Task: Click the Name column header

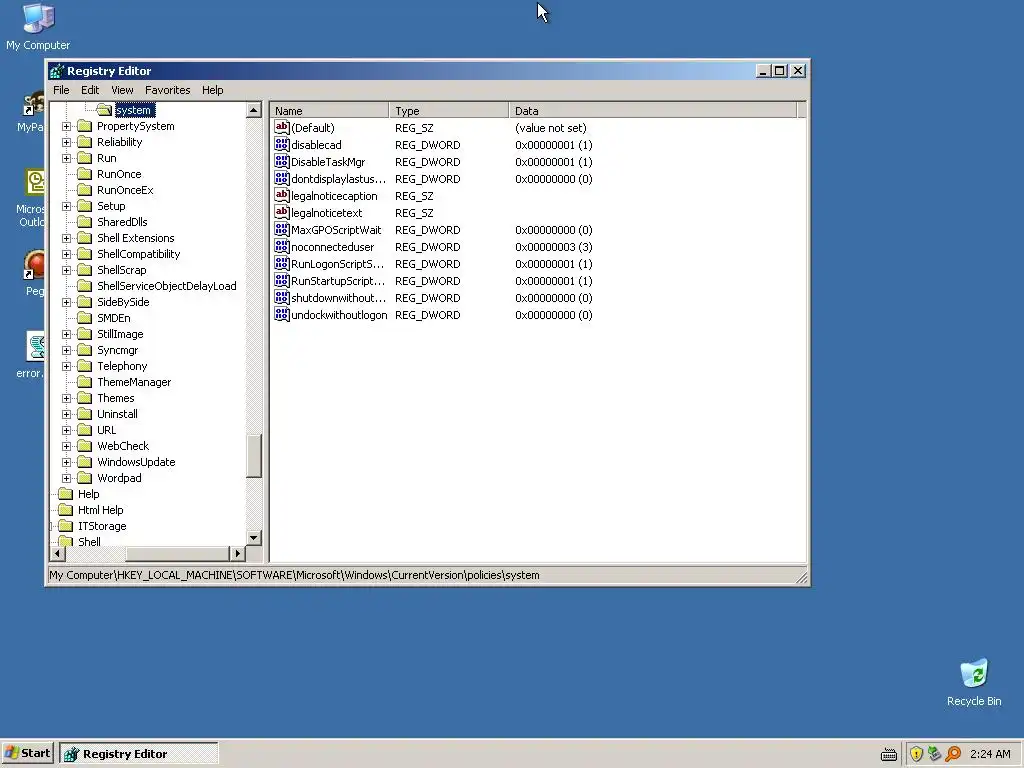Action: pos(330,110)
